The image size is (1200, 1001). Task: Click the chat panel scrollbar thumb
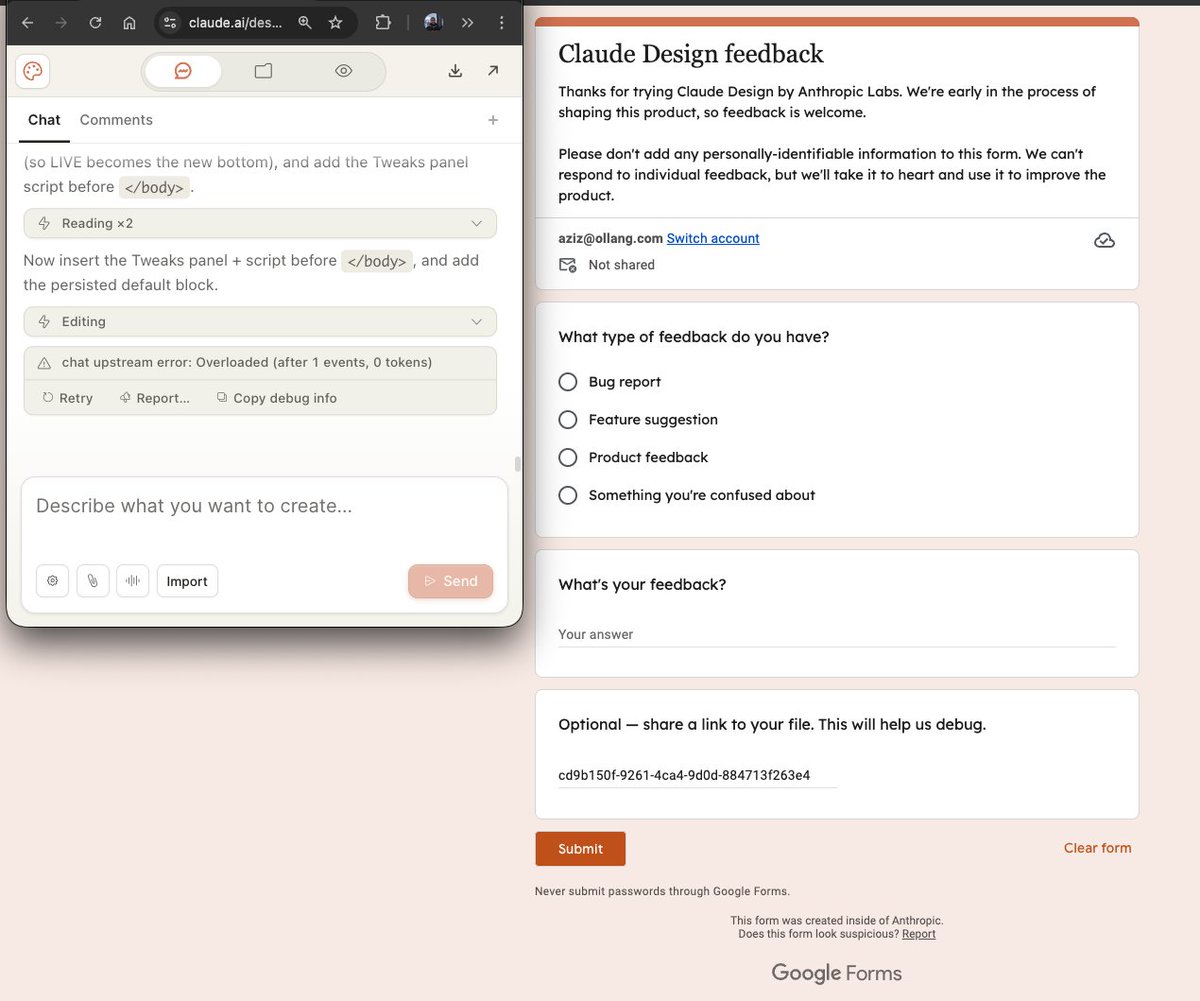517,464
